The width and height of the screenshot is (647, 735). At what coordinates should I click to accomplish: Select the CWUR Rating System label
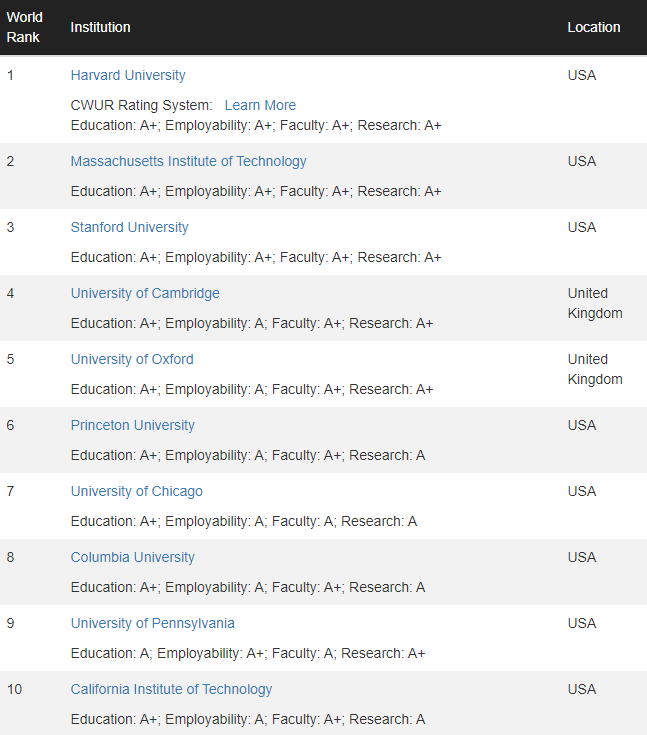[141, 105]
